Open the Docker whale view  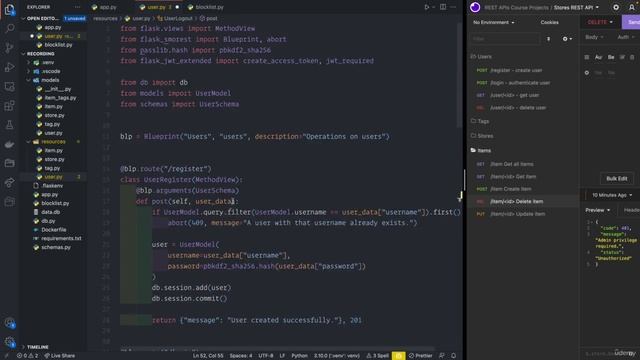tap(9, 144)
